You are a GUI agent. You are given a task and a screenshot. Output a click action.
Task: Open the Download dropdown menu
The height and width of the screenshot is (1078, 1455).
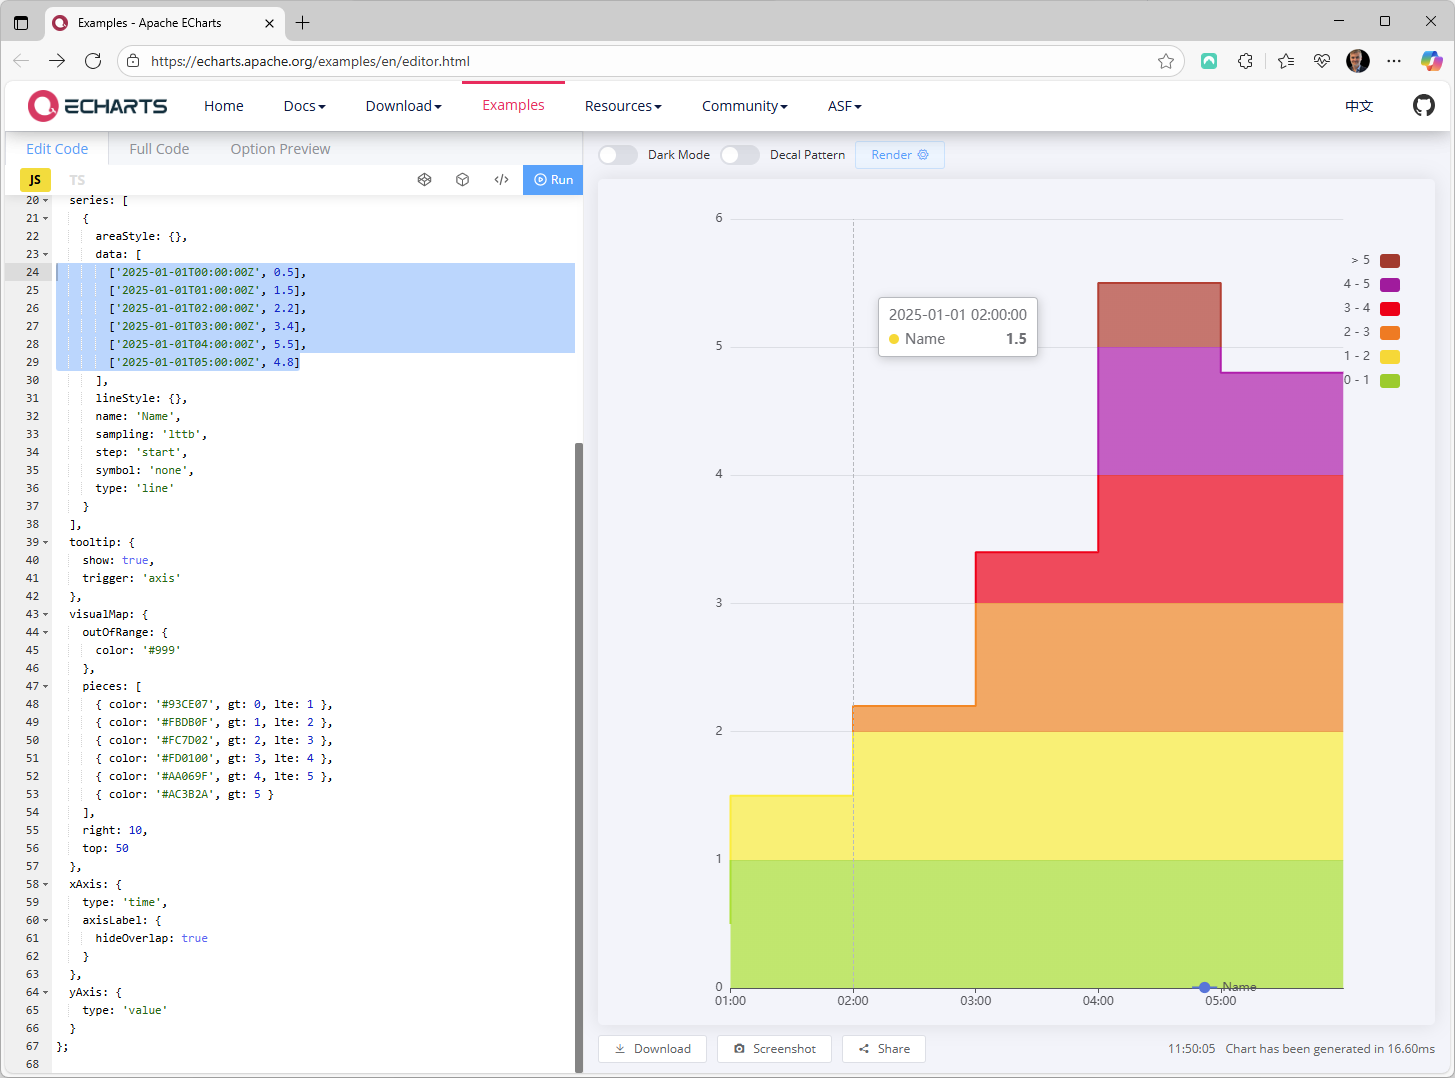coord(403,106)
